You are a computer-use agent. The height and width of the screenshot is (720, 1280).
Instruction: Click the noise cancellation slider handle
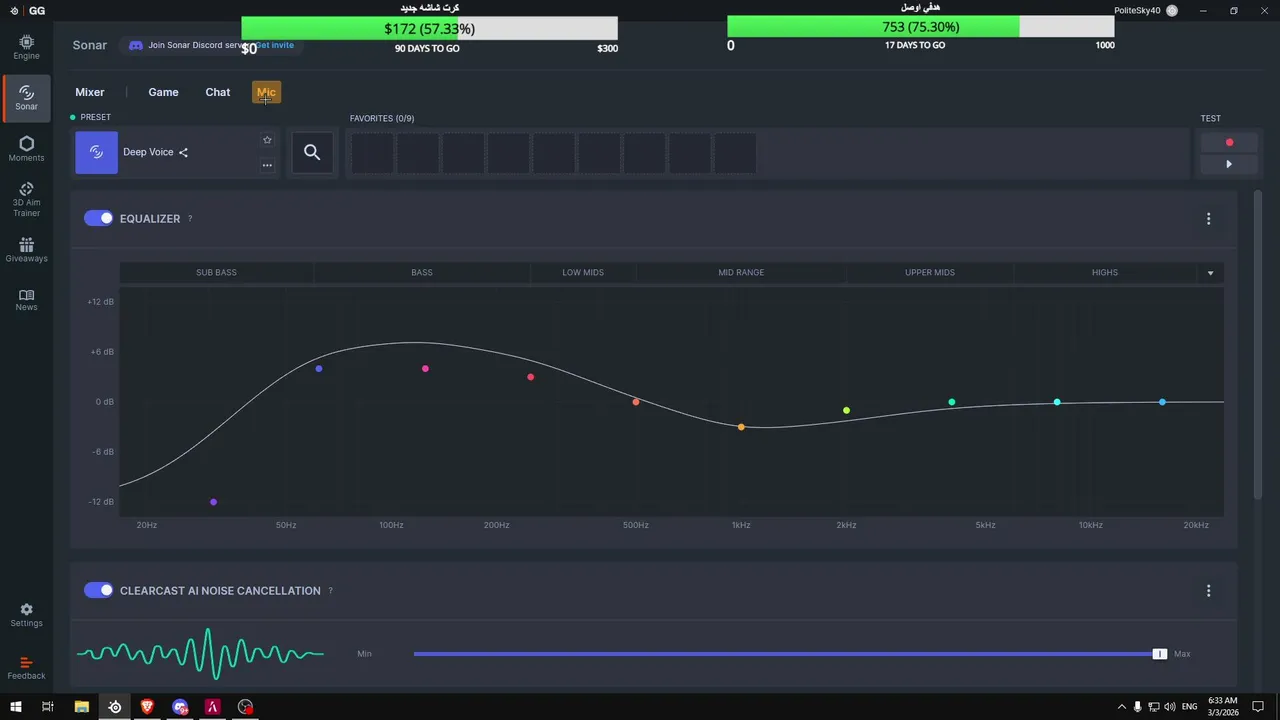1159,654
